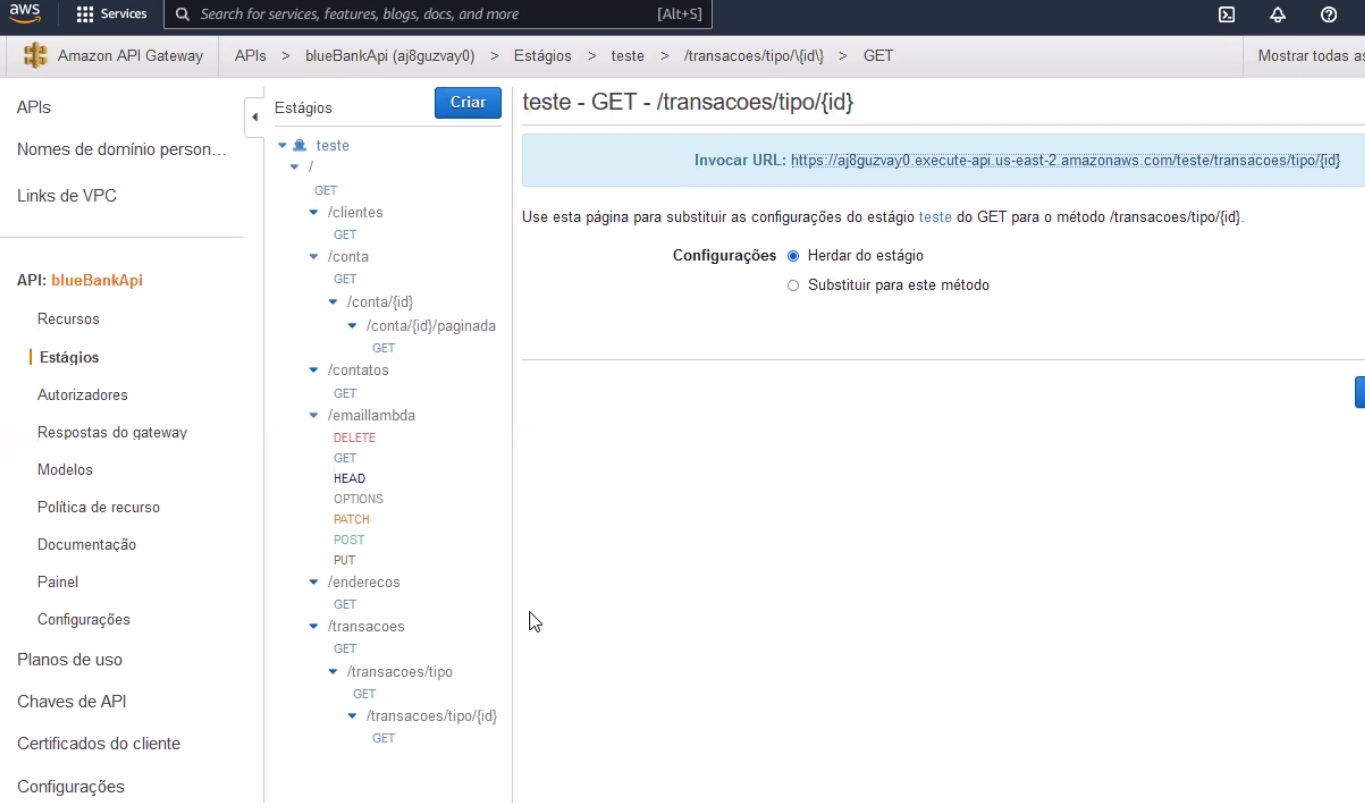
Task: Go to Recursos section
Action: click(68, 319)
